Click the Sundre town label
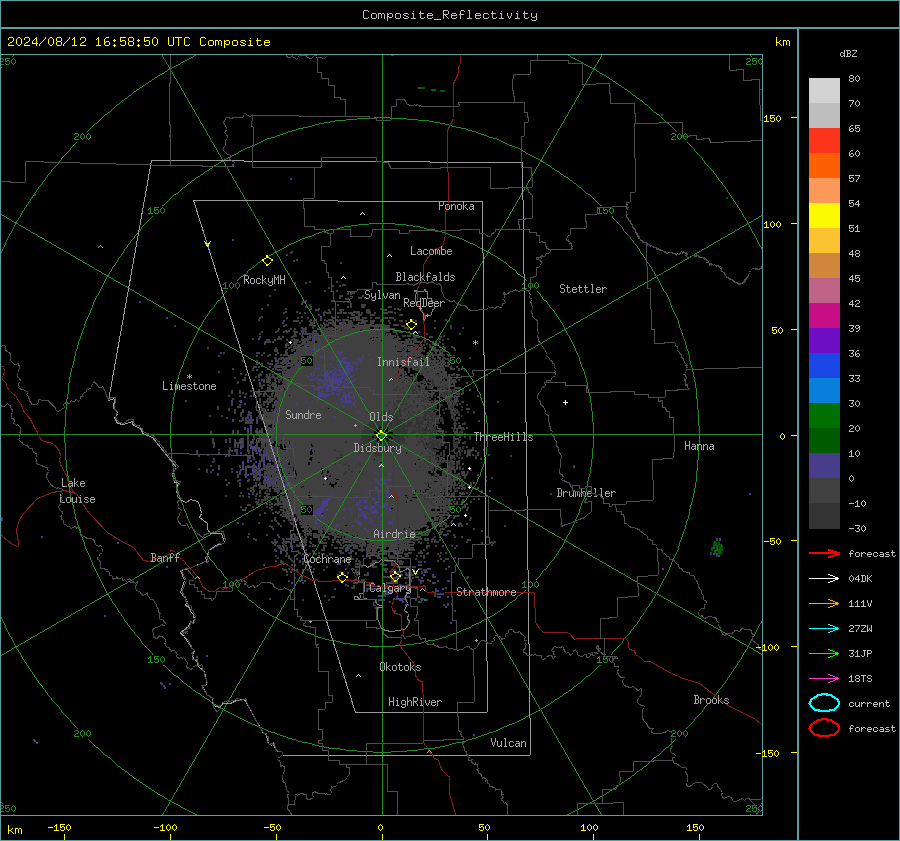900x841 pixels. (303, 414)
